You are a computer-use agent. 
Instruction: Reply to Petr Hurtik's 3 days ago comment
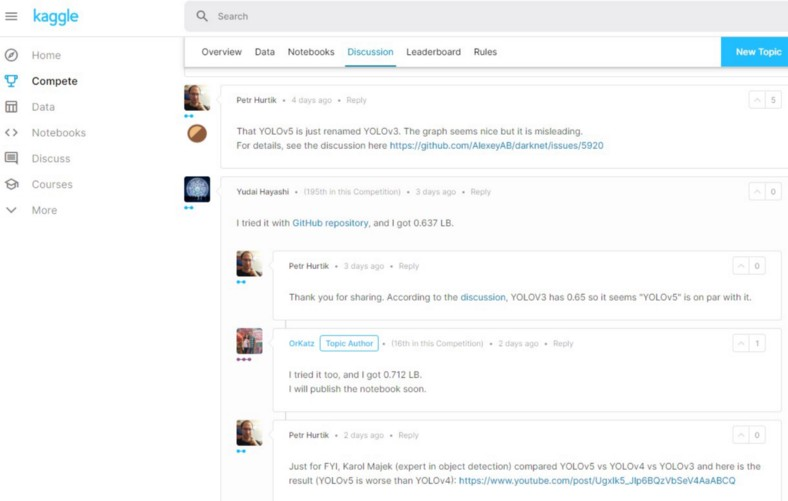pyautogui.click(x=409, y=266)
